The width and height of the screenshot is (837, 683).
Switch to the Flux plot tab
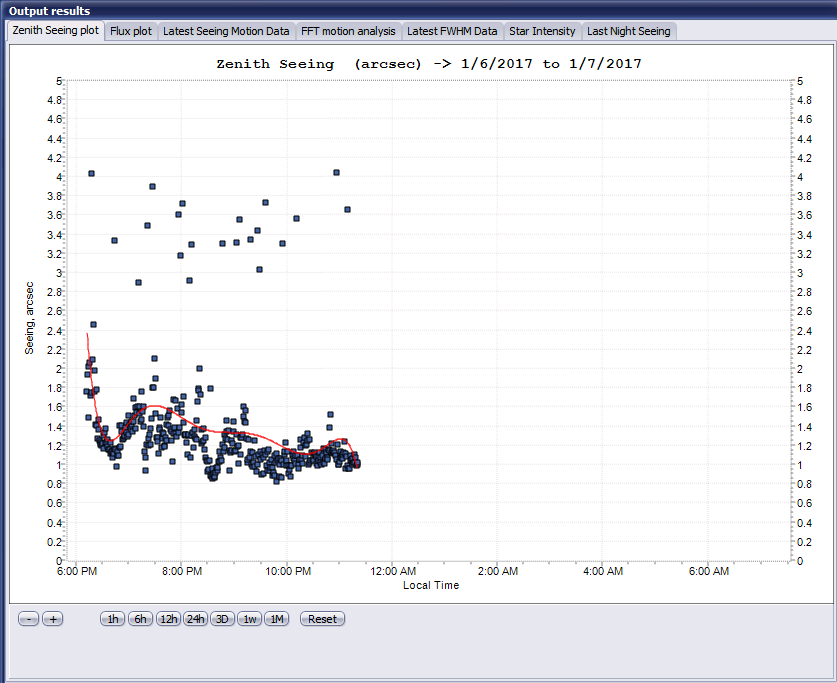pos(131,31)
